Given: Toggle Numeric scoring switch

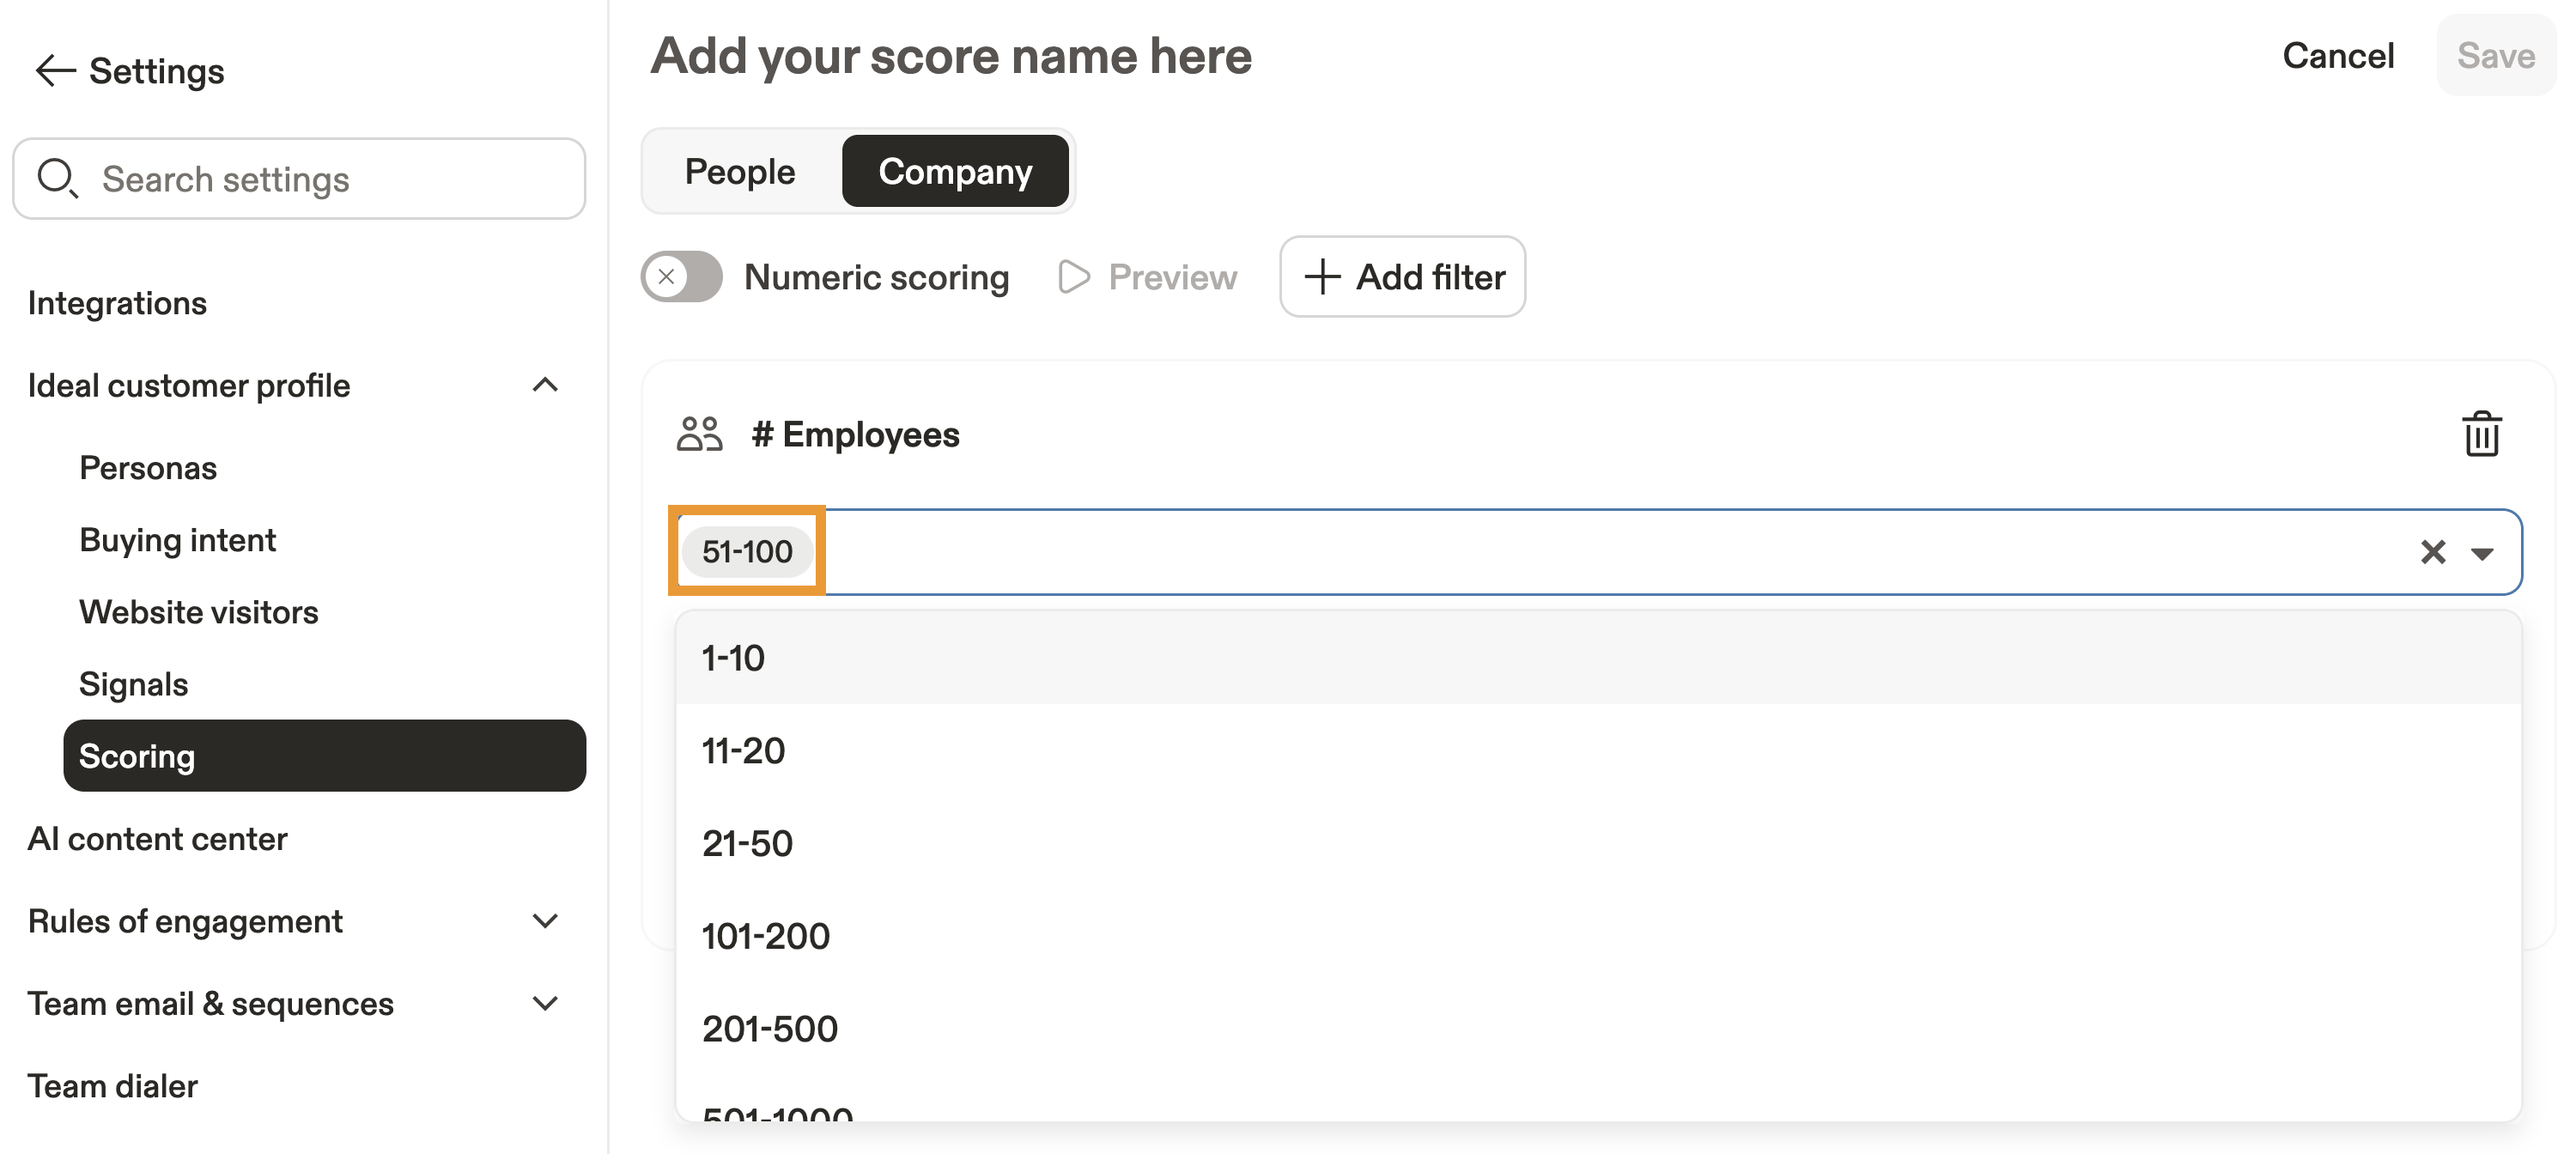Looking at the screenshot, I should coord(682,277).
